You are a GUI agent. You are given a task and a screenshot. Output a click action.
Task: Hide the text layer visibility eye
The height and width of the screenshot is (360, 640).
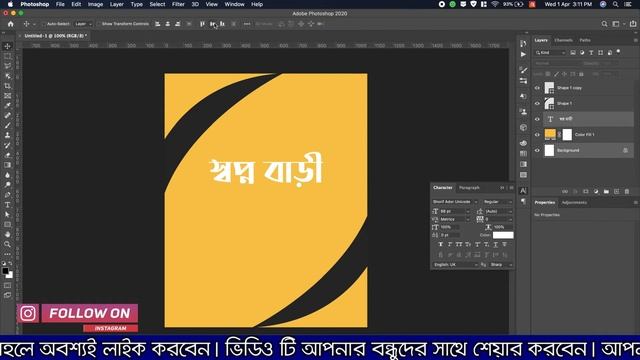tap(537, 119)
